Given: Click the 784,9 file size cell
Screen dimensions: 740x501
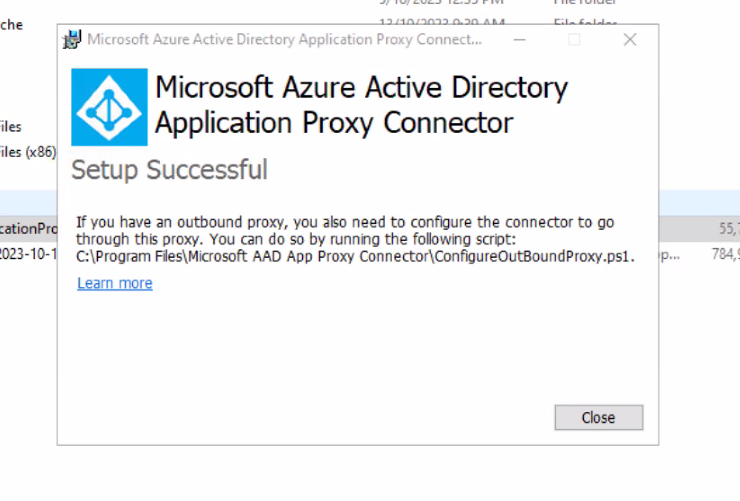Looking at the screenshot, I should 723,254.
